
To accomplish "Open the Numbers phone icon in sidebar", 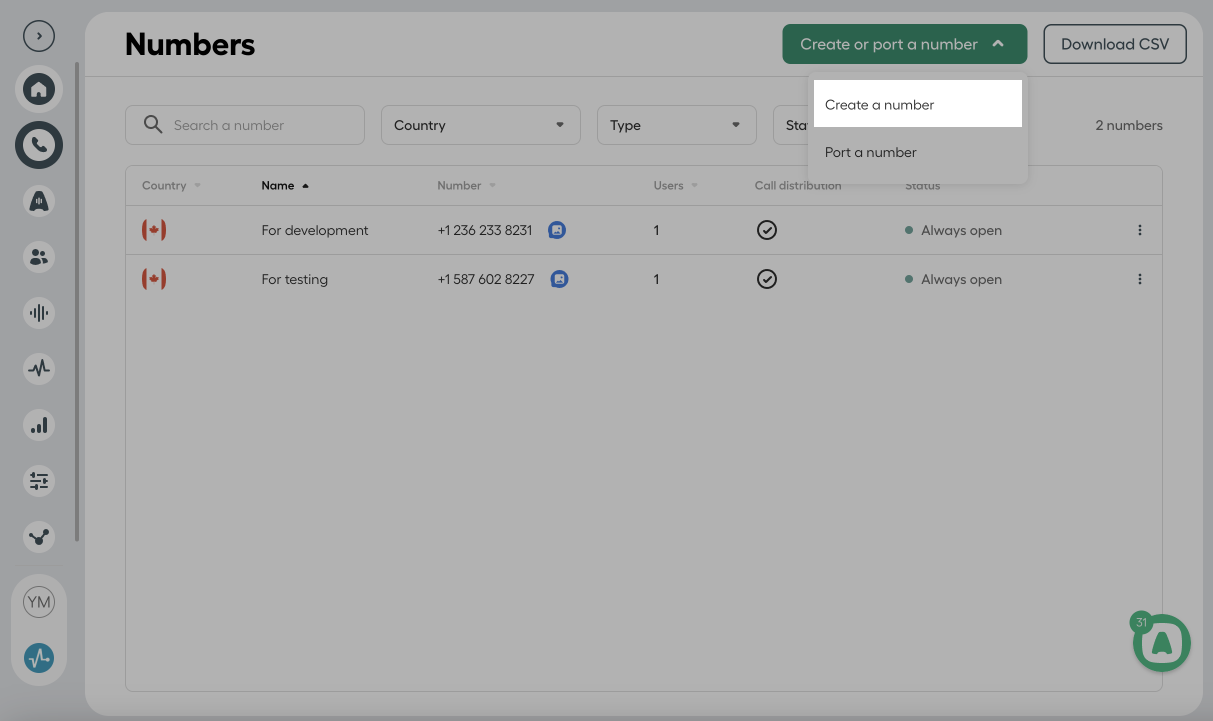I will (x=39, y=146).
